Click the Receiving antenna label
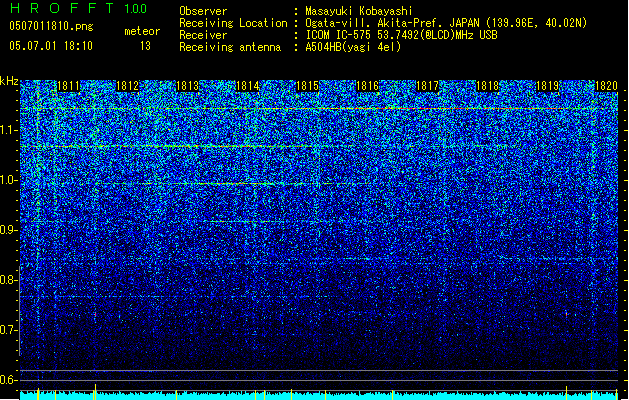The width and height of the screenshot is (629, 400). pyautogui.click(x=230, y=47)
